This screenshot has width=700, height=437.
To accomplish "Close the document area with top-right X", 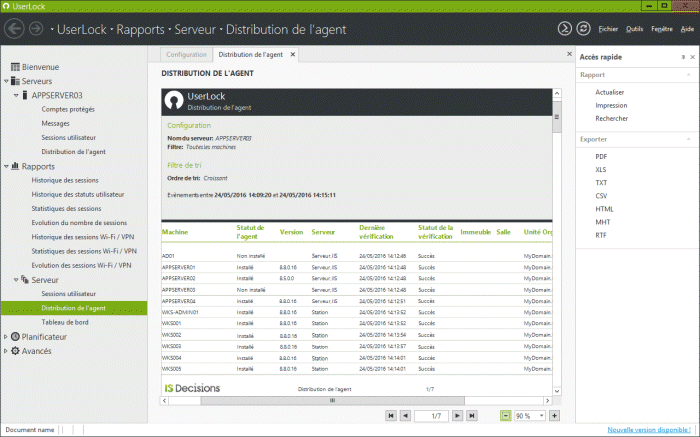I will [x=569, y=54].
